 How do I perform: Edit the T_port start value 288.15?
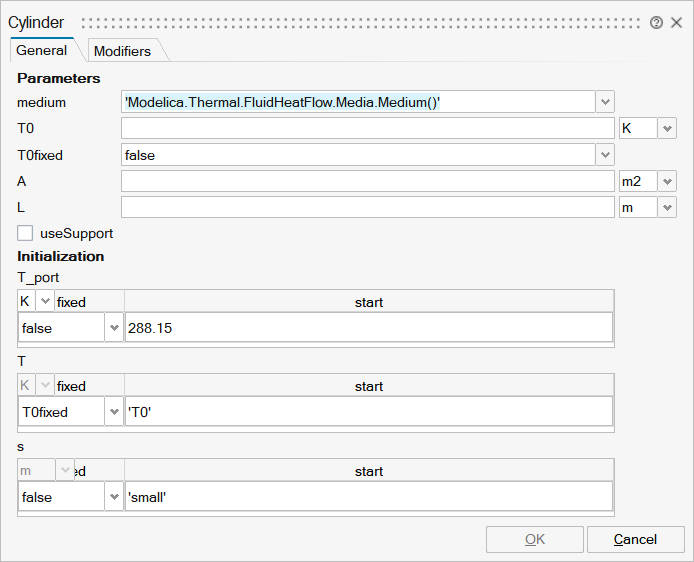[367, 328]
